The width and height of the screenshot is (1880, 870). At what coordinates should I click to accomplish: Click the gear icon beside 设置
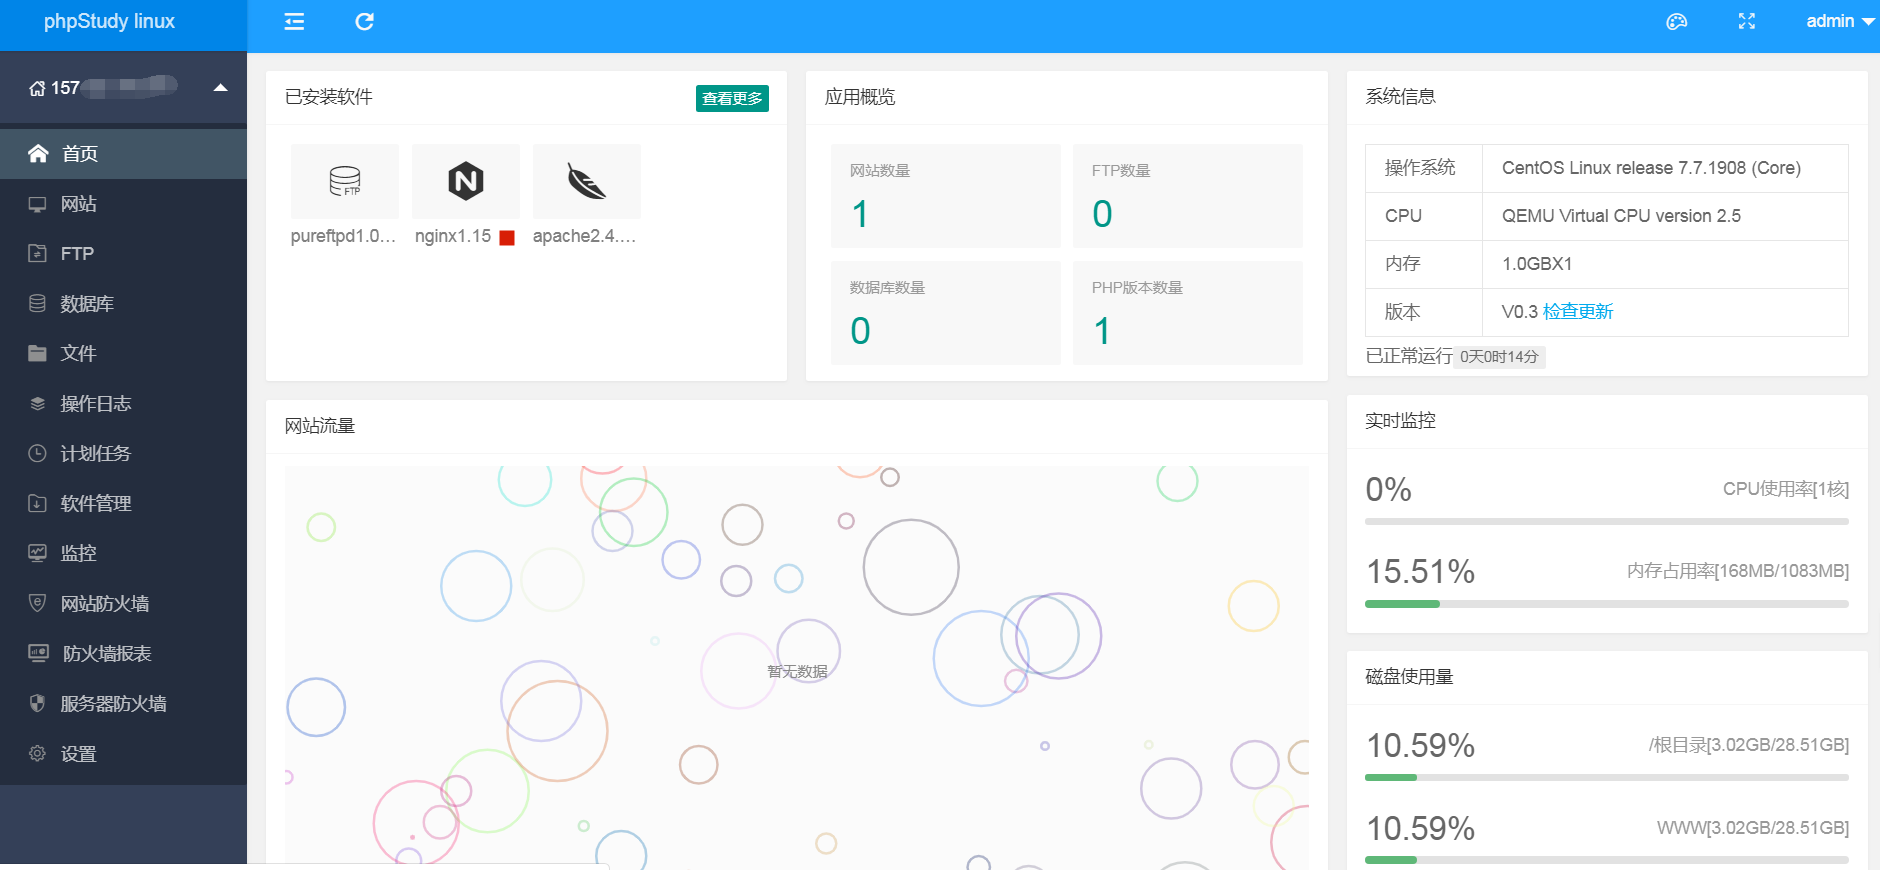point(37,754)
